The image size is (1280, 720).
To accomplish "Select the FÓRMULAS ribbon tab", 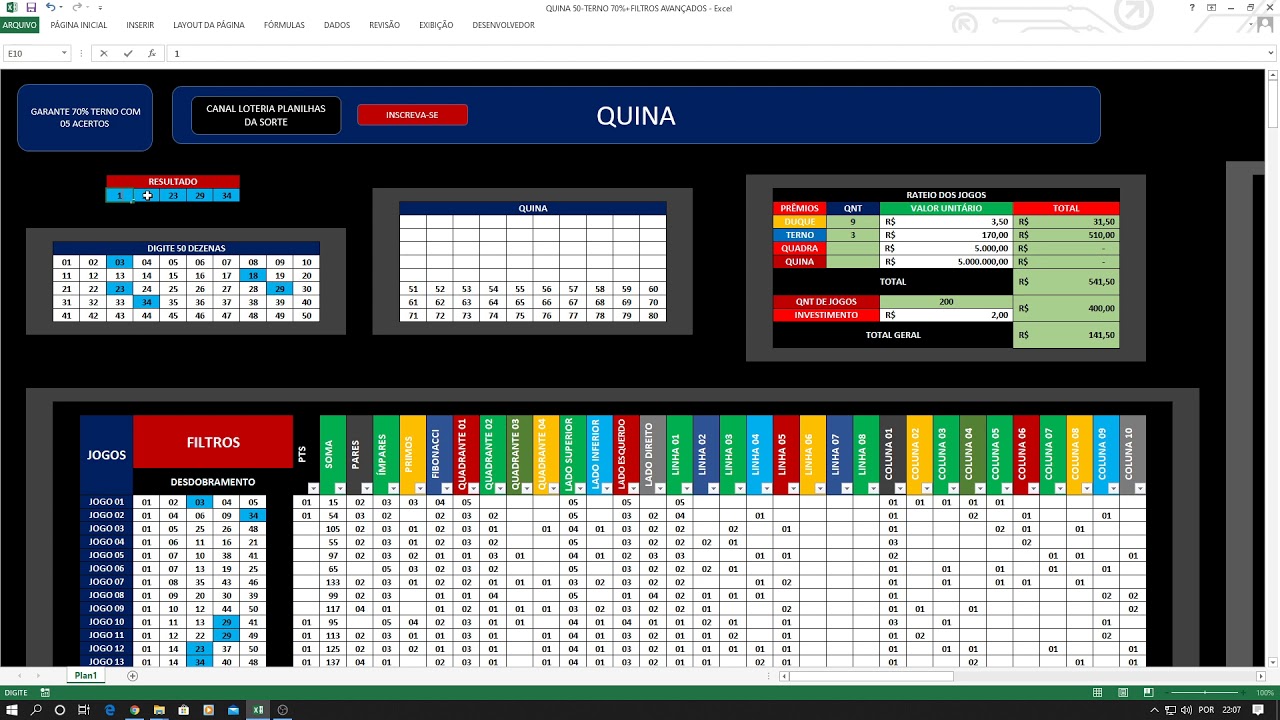I will [x=284, y=25].
